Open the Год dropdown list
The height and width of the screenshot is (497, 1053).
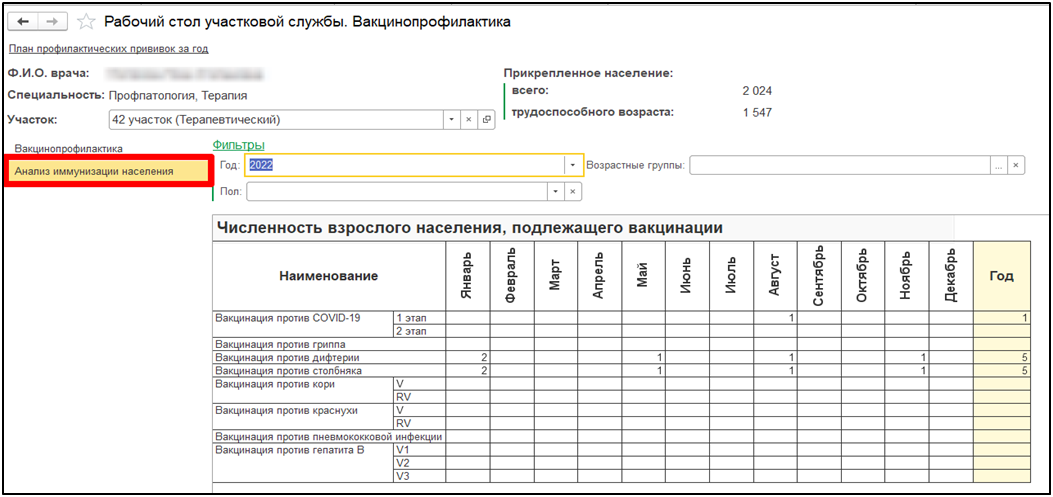coord(573,165)
